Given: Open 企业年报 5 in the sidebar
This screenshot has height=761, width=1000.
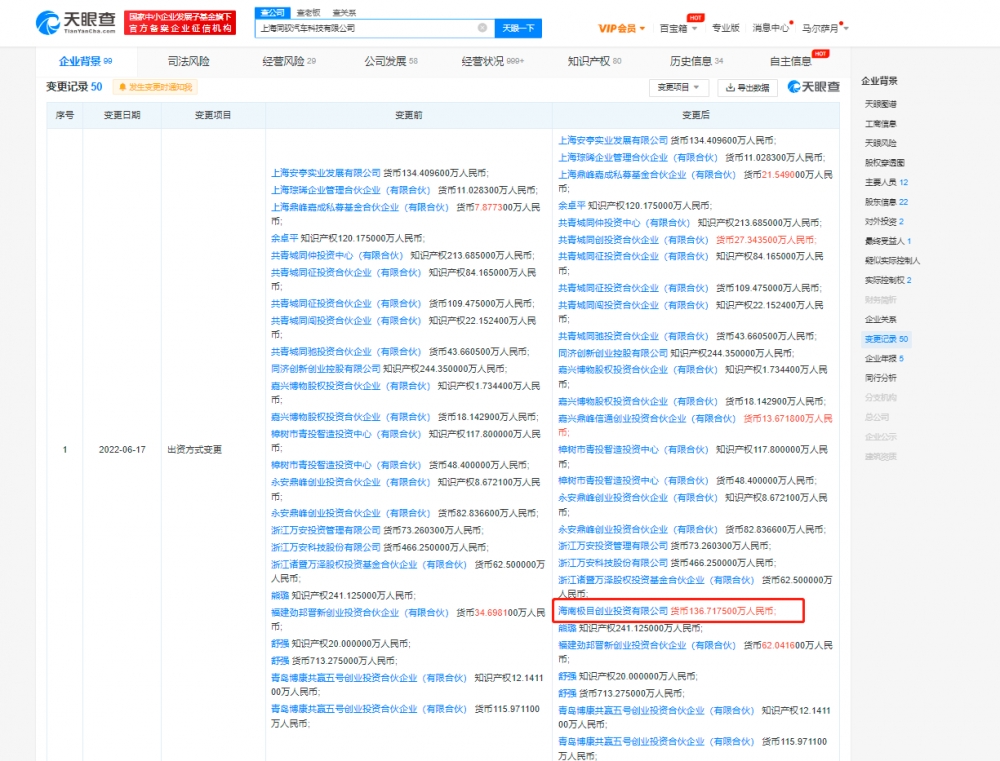Looking at the screenshot, I should (884, 358).
